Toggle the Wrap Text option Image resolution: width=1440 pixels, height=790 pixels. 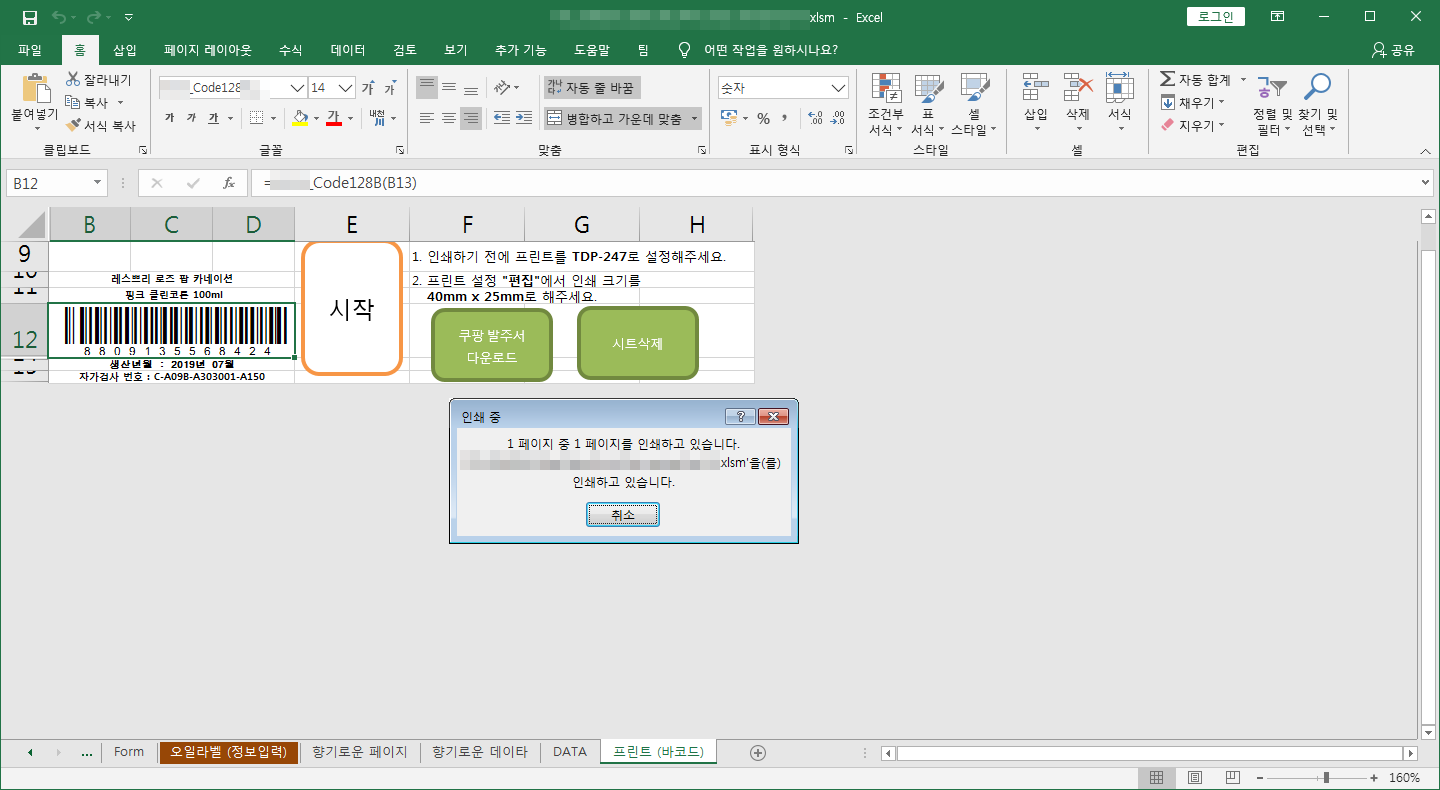click(590, 88)
